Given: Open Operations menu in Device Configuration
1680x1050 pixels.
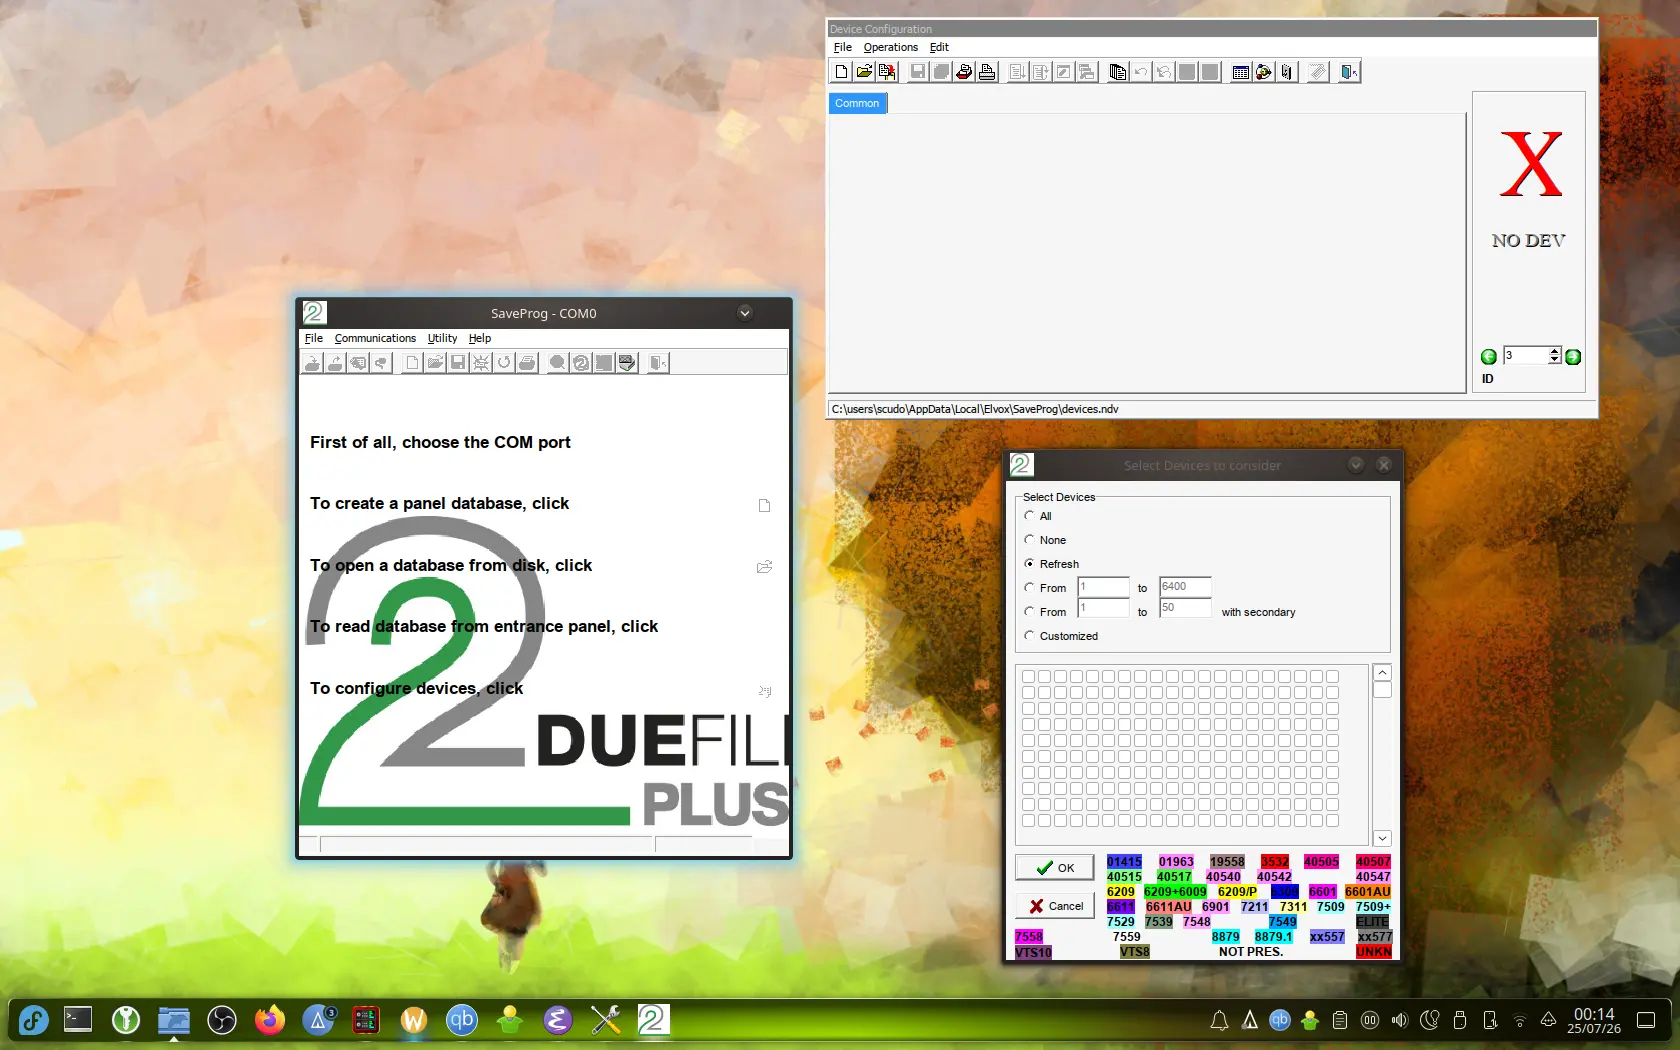Looking at the screenshot, I should [890, 47].
